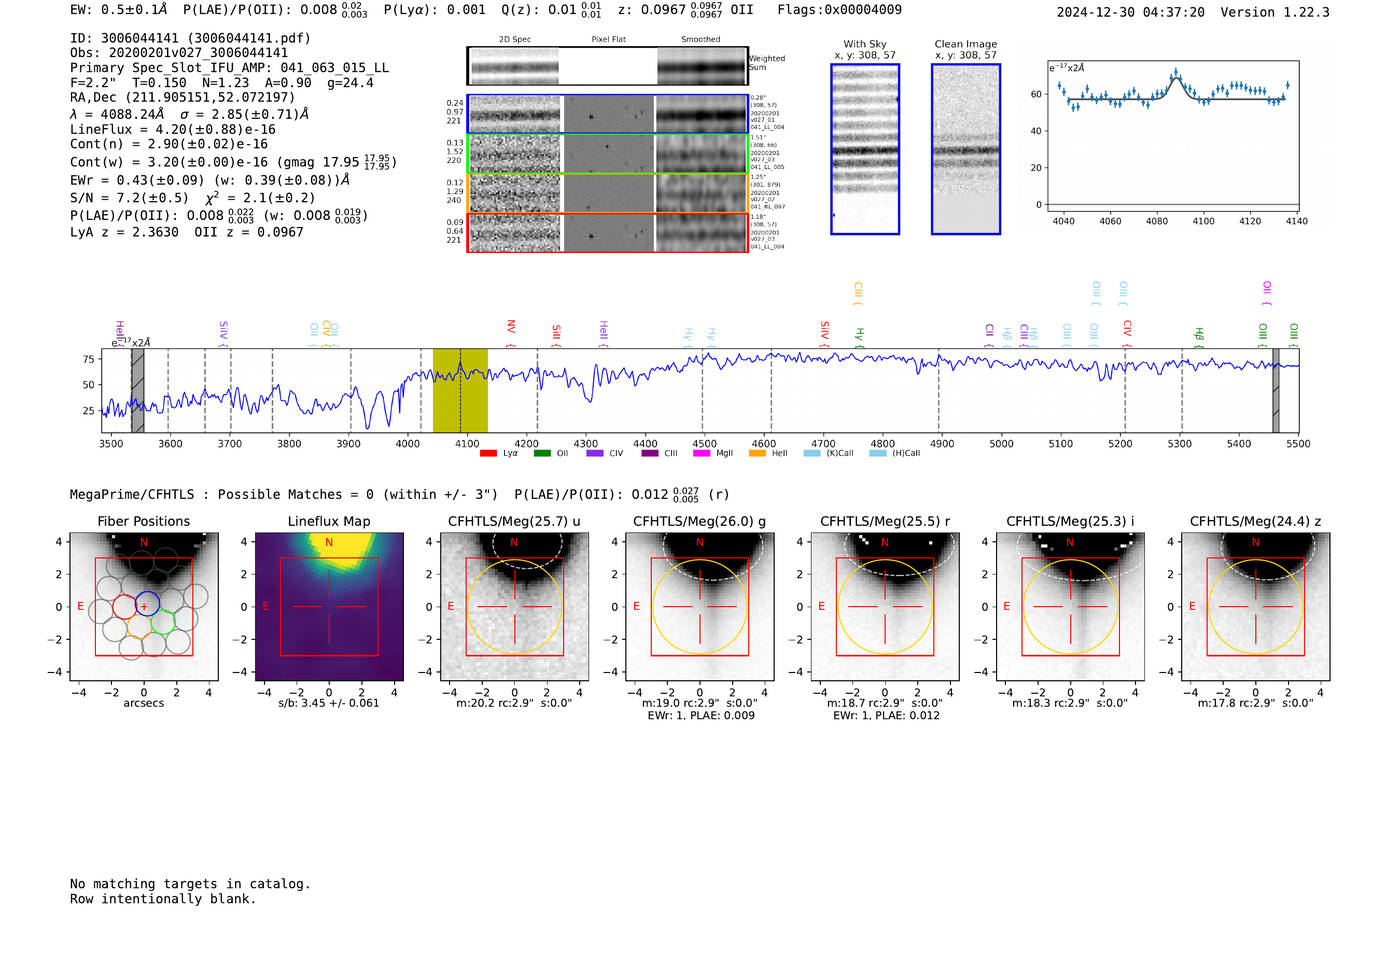Click the Weighted Sum 2D spectrum row

(x=608, y=66)
